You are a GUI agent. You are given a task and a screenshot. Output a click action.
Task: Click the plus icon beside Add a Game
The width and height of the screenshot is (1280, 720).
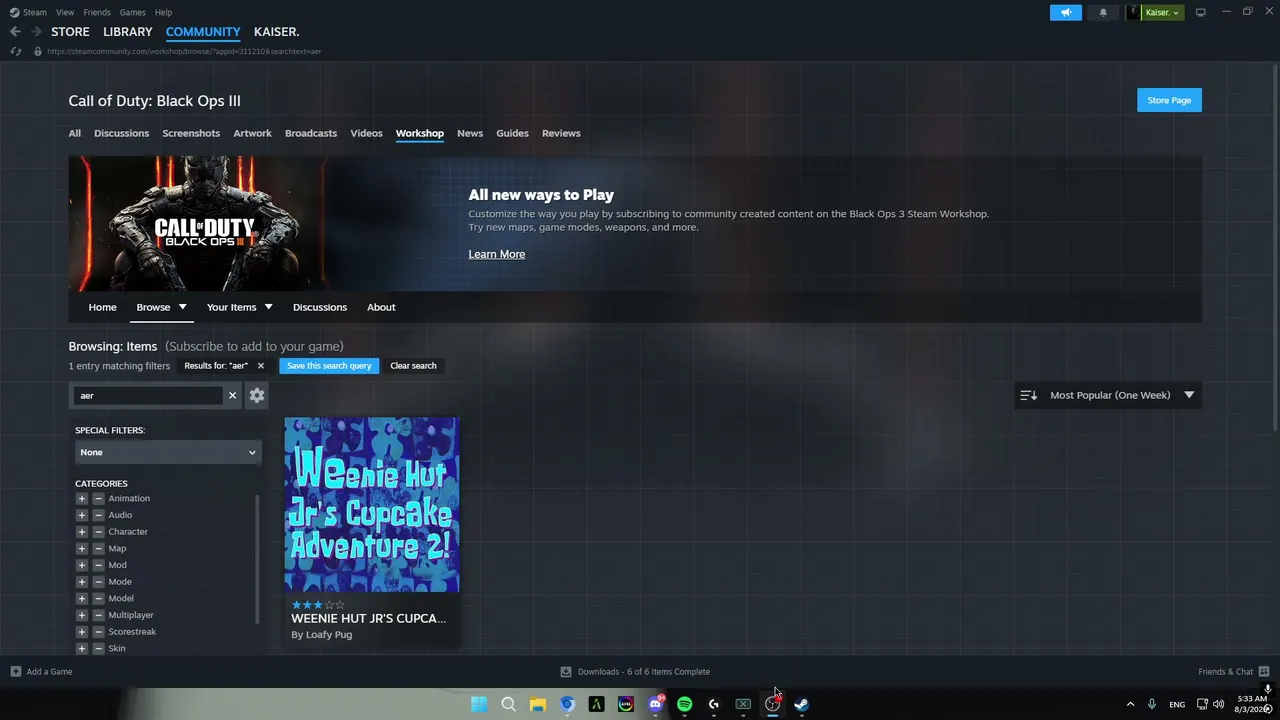[16, 672]
